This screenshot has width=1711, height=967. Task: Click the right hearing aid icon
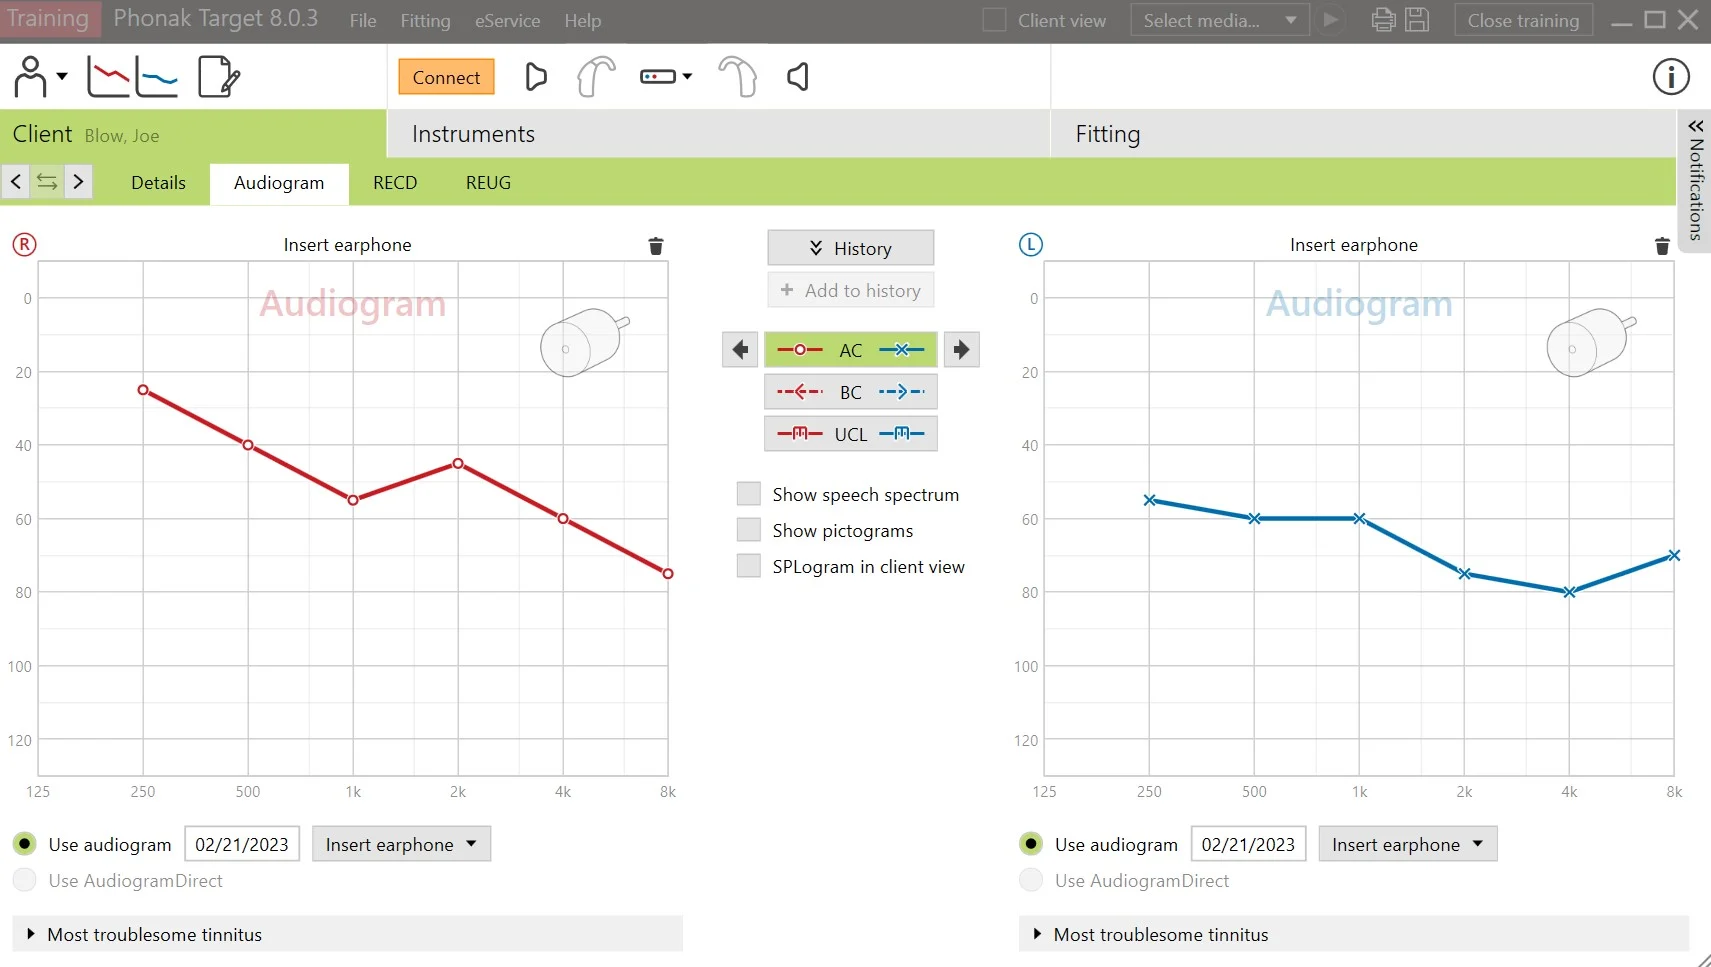[596, 77]
